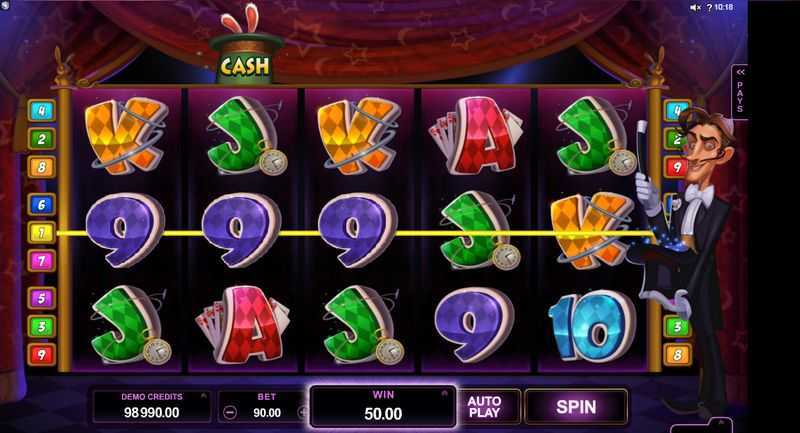
Task: Expand the WIN panel arrow
Action: tap(444, 394)
